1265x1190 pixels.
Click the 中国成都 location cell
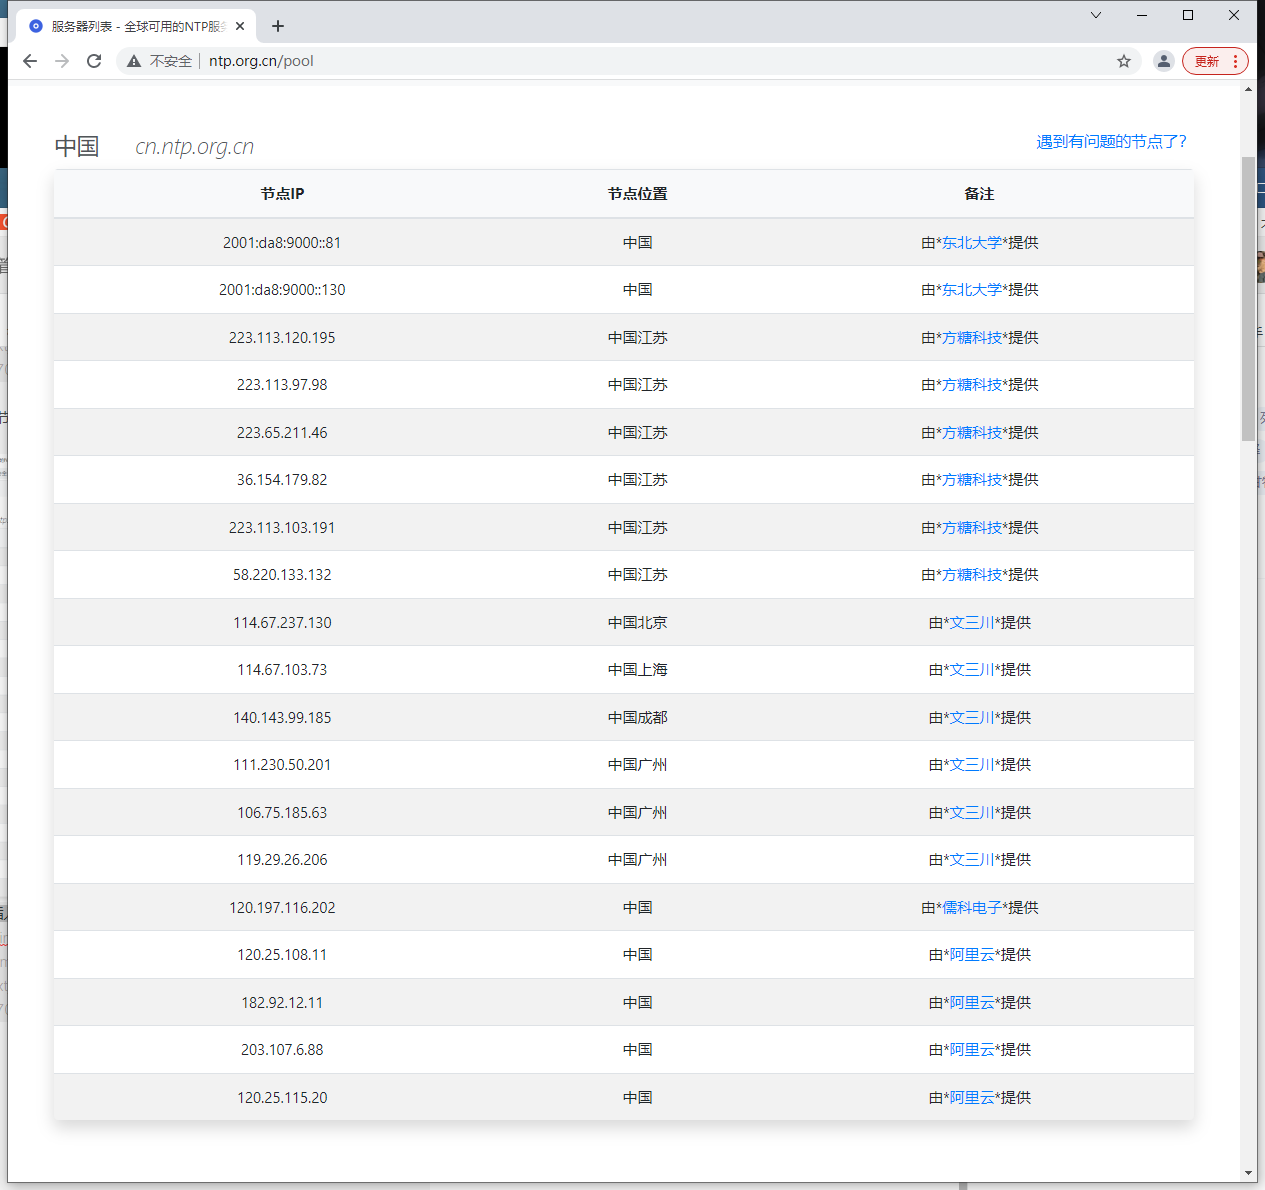(x=637, y=718)
